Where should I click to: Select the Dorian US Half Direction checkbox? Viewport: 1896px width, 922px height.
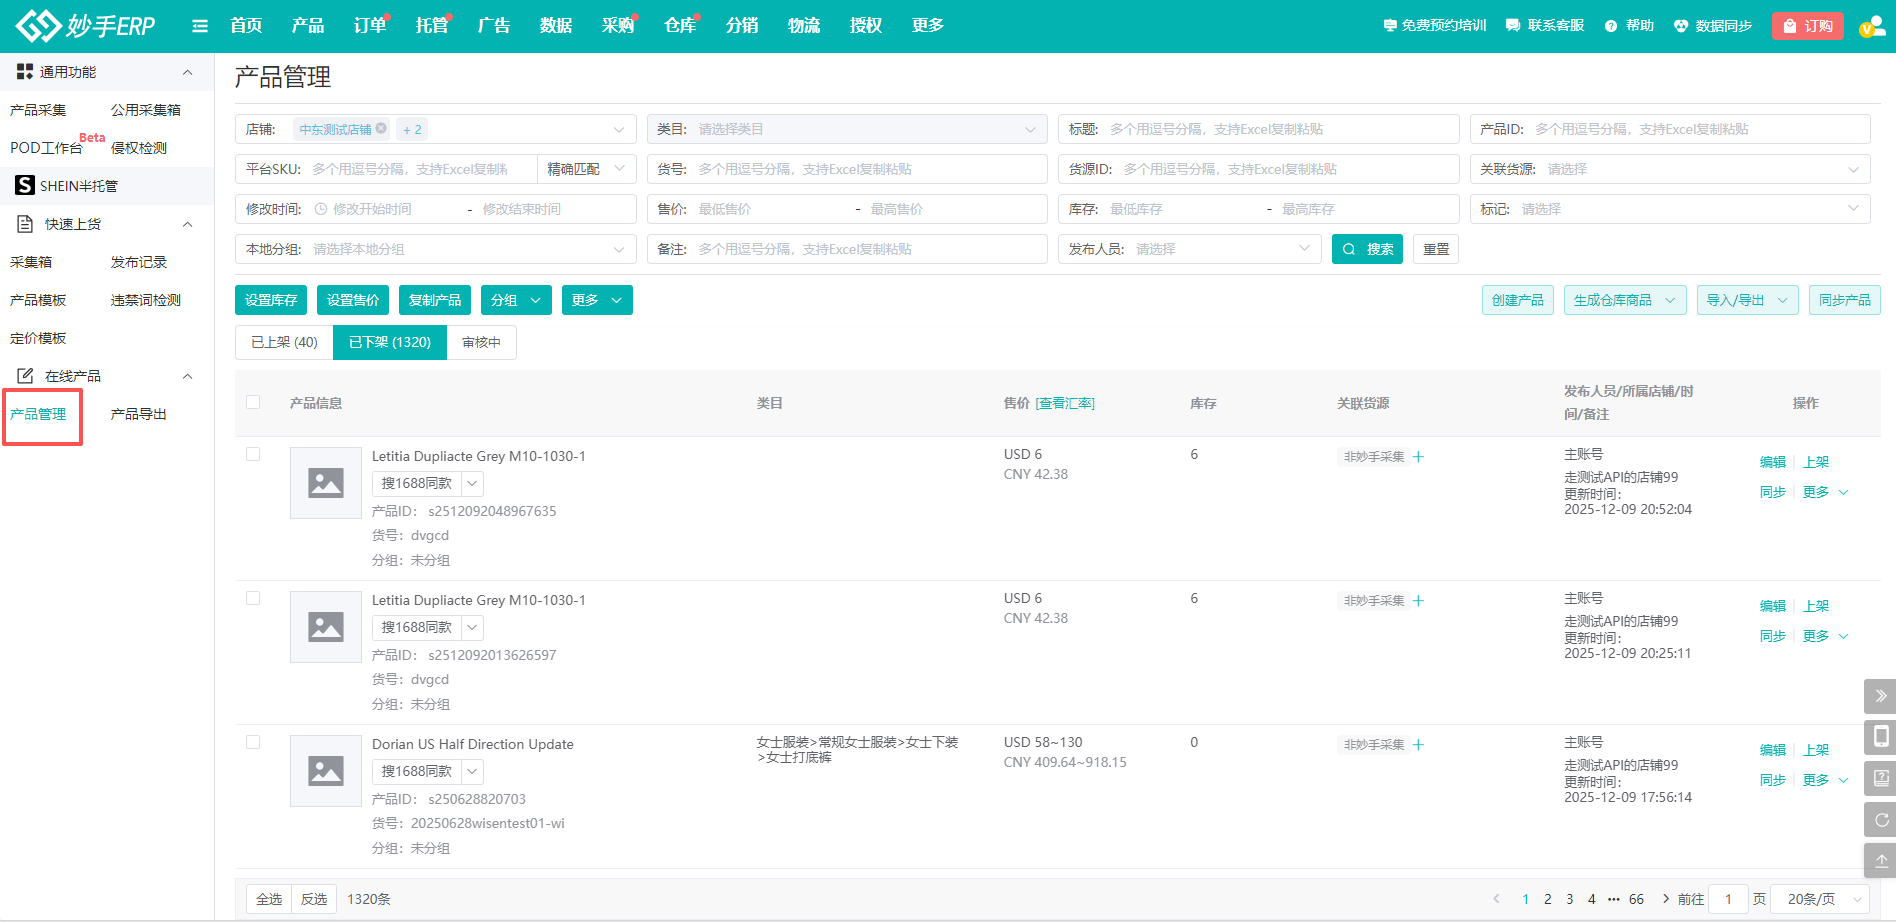(x=253, y=742)
